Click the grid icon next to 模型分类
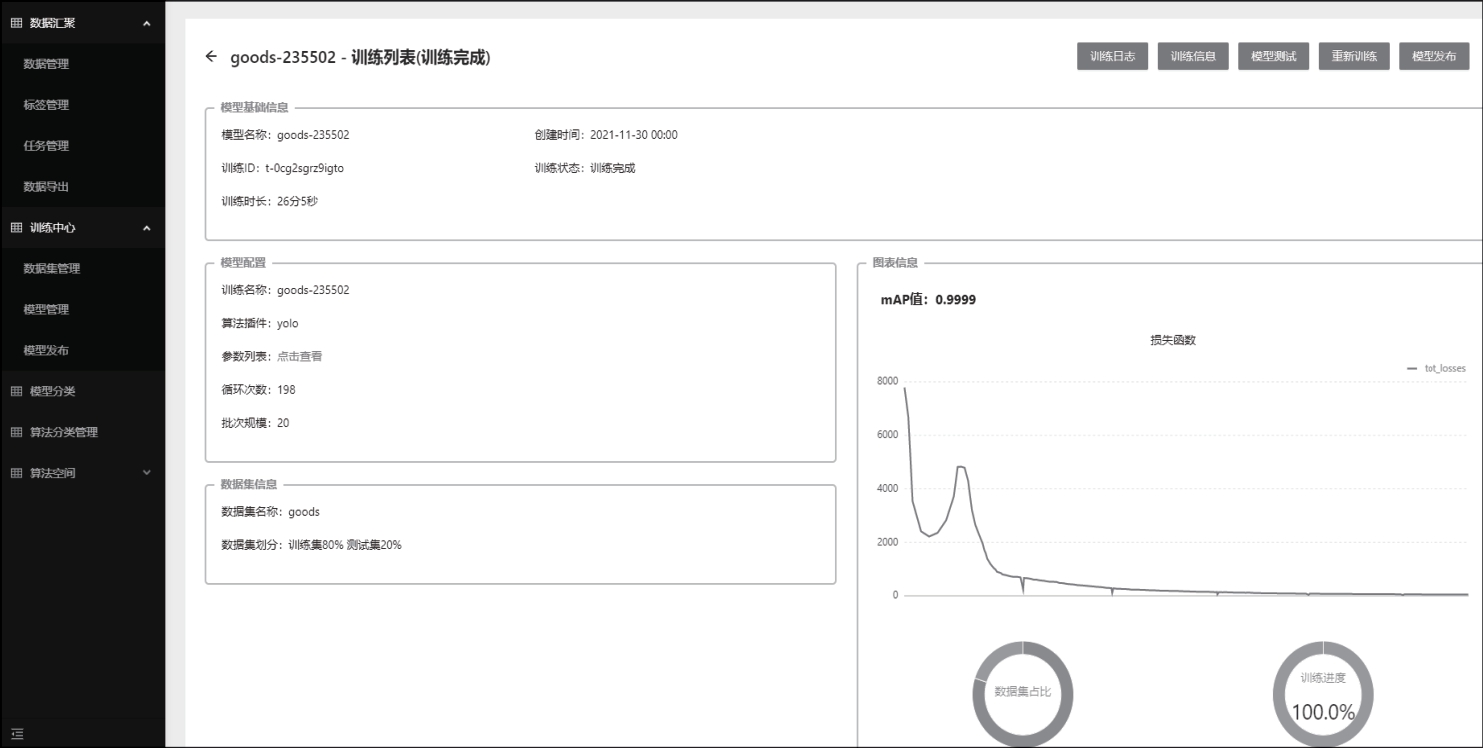The height and width of the screenshot is (748, 1483). coord(16,391)
